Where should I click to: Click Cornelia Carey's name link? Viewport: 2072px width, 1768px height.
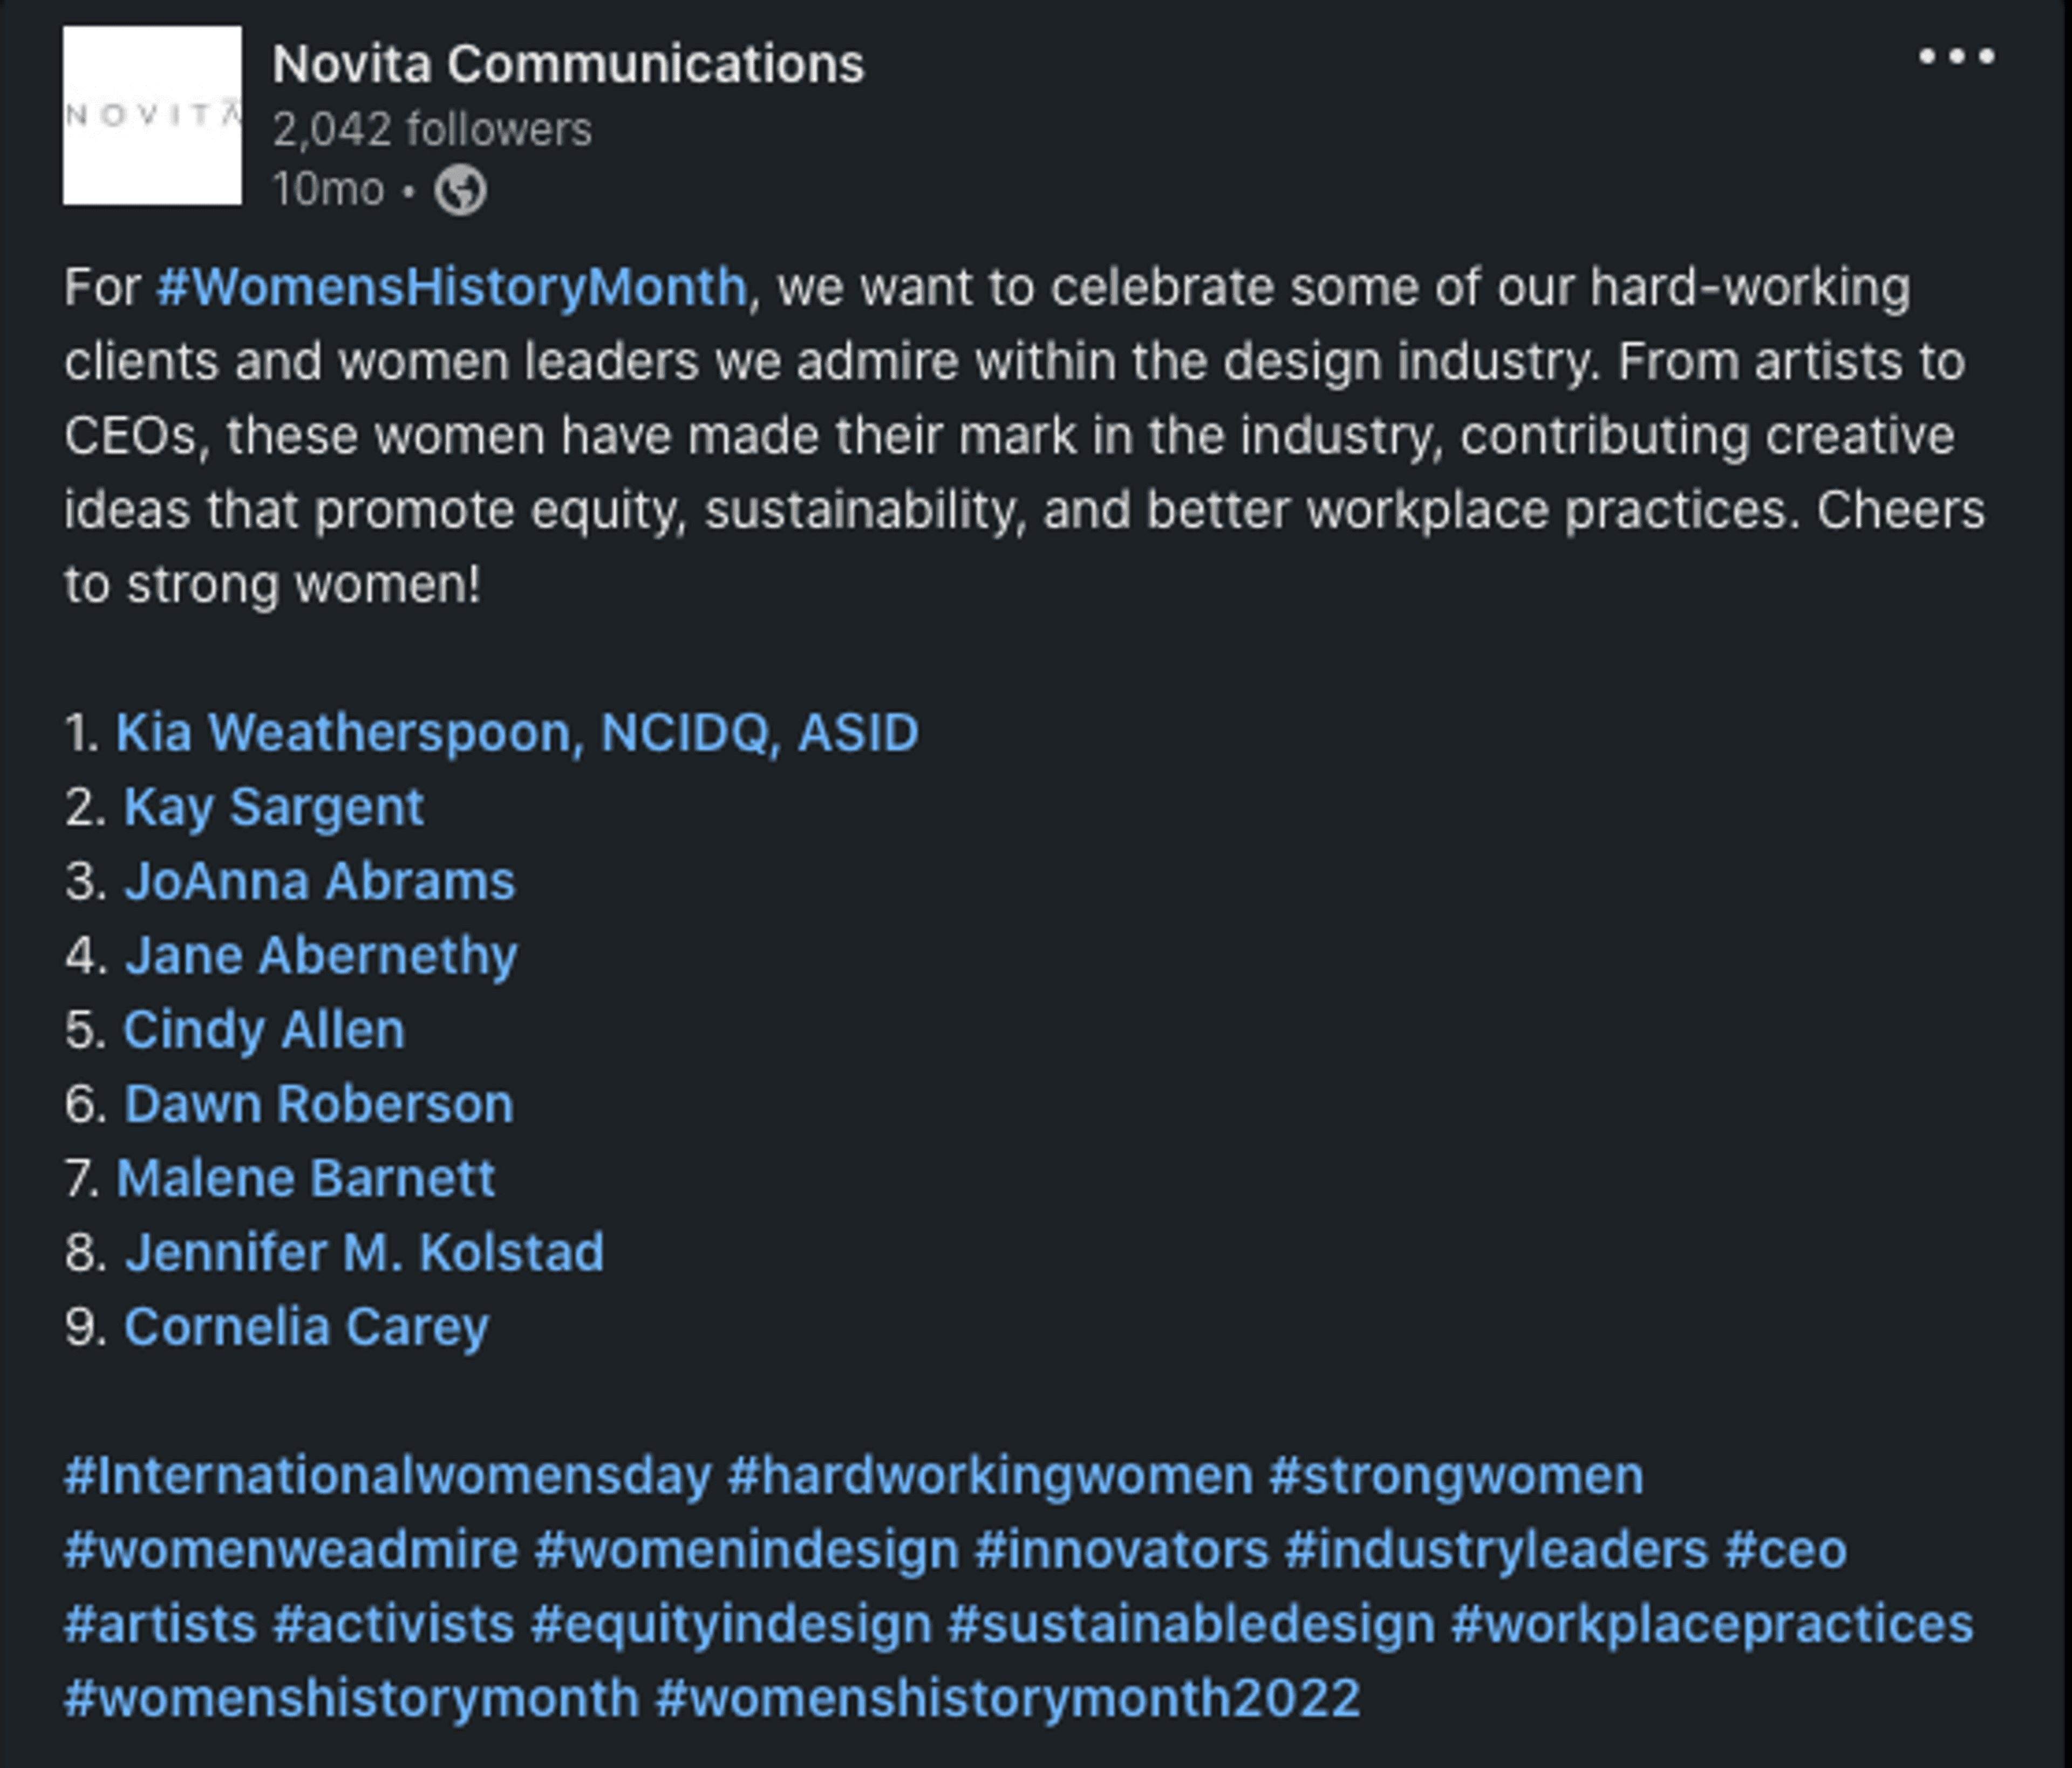click(x=306, y=1327)
